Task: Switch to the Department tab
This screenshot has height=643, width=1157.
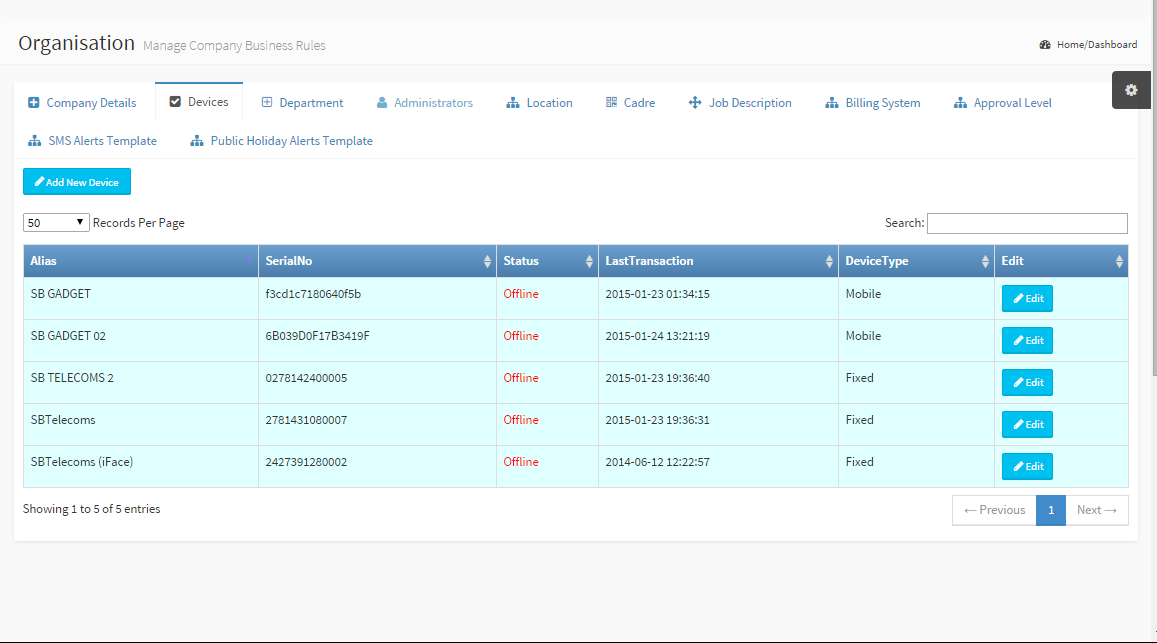Action: [302, 103]
